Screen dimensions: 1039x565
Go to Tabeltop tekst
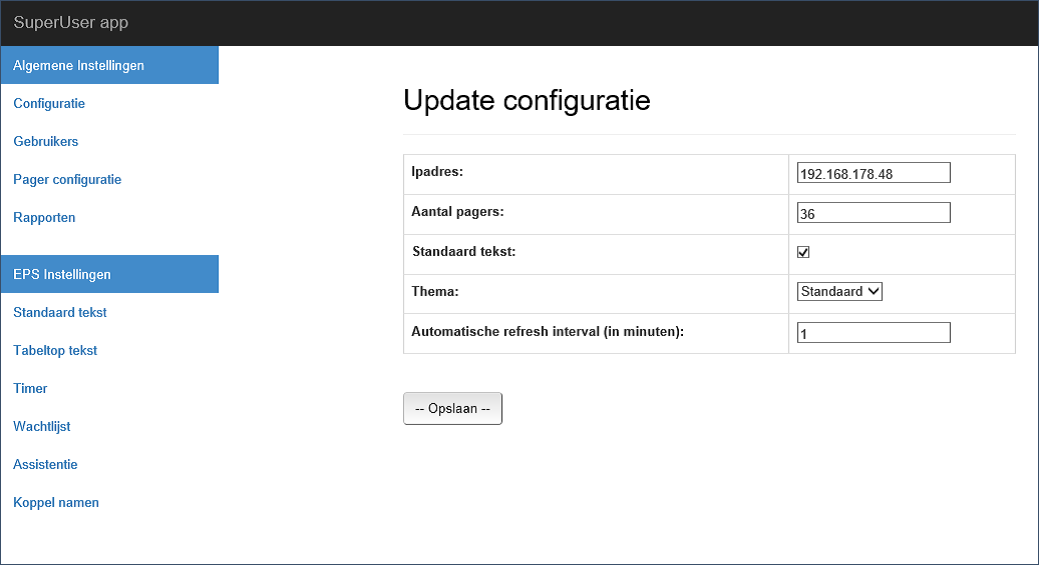(x=55, y=351)
